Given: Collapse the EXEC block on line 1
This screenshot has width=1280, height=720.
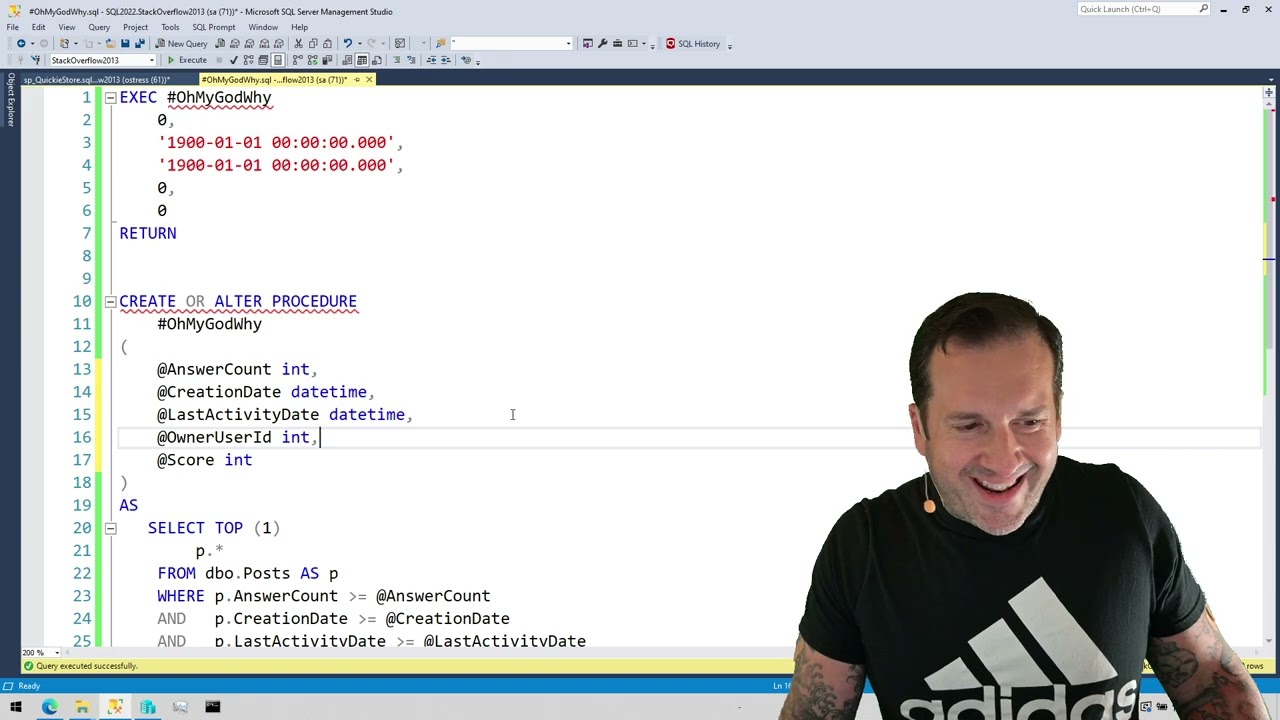Looking at the screenshot, I should click(x=110, y=97).
